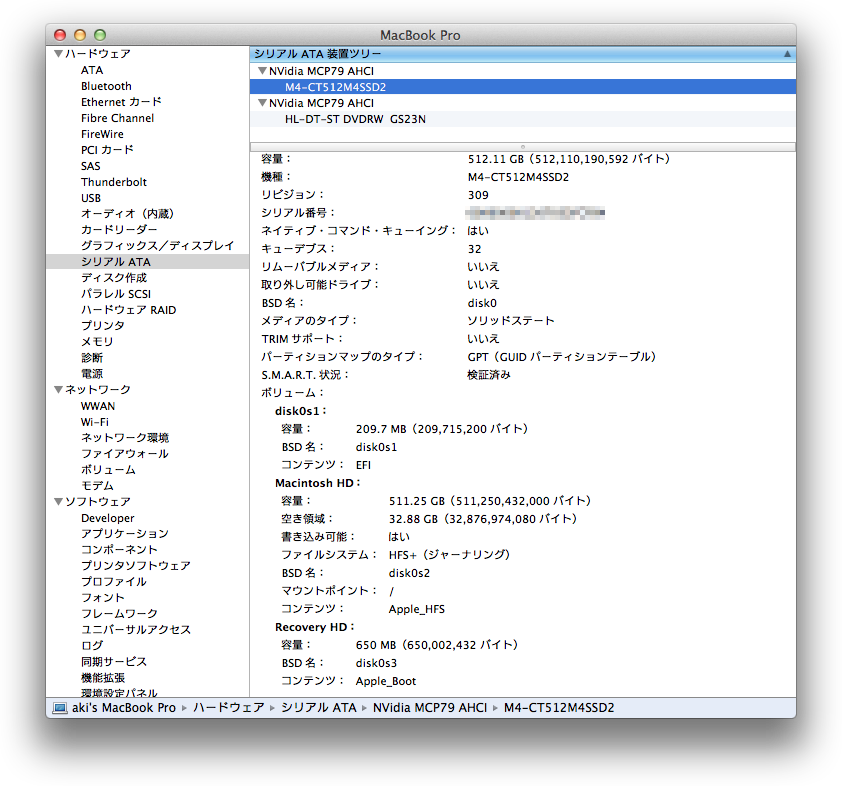Select Bluetooth in sidebar
842x786 pixels.
click(x=106, y=86)
